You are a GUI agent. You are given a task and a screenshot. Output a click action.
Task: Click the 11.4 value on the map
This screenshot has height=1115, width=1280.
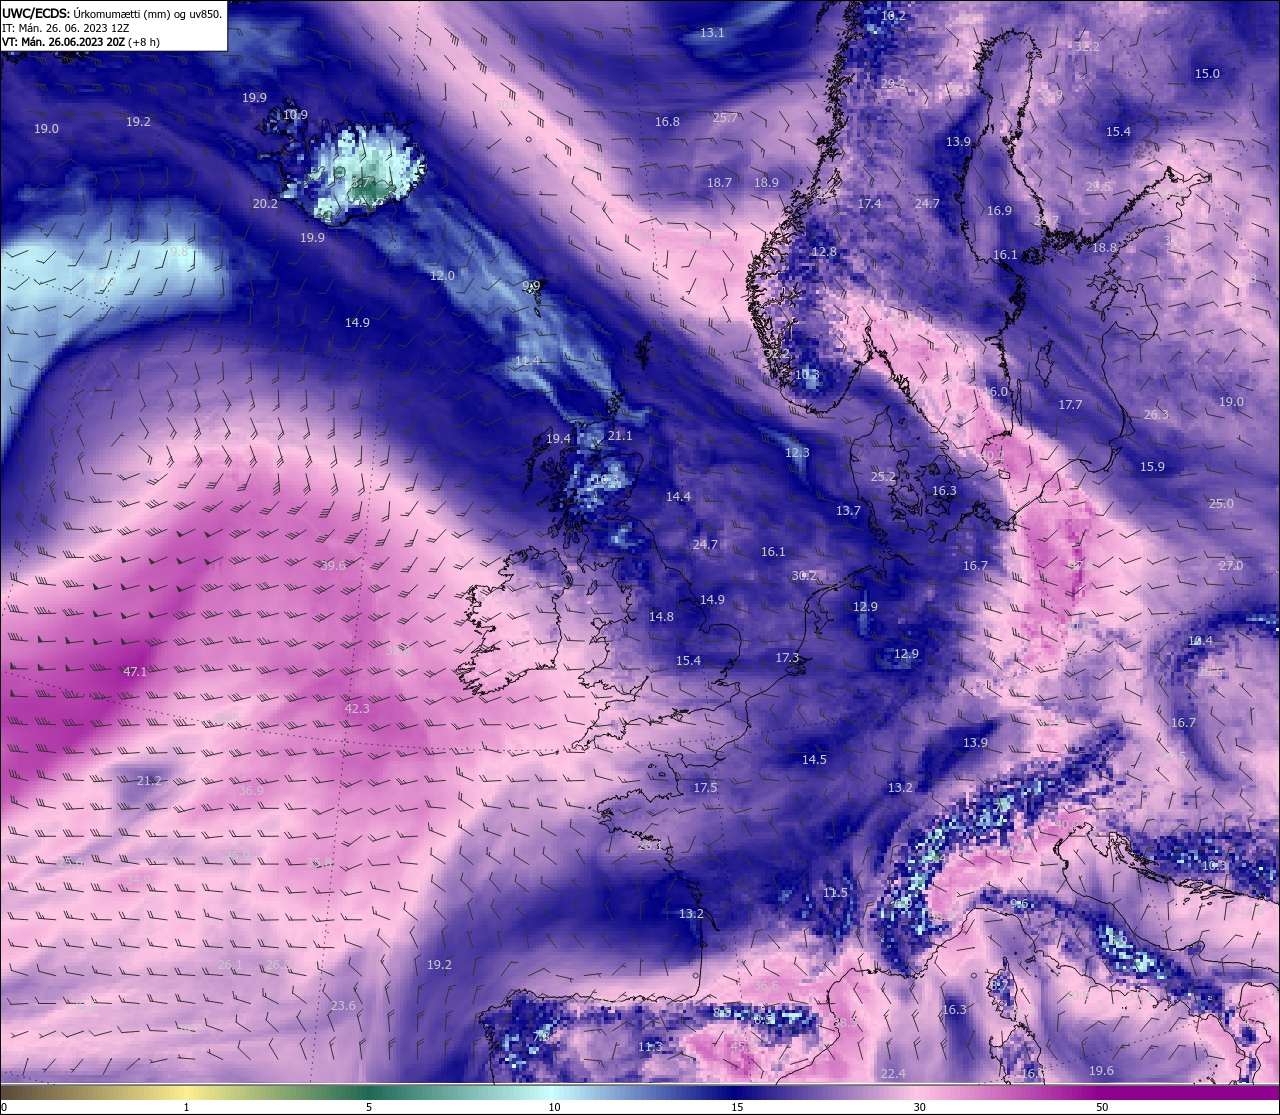click(x=527, y=361)
